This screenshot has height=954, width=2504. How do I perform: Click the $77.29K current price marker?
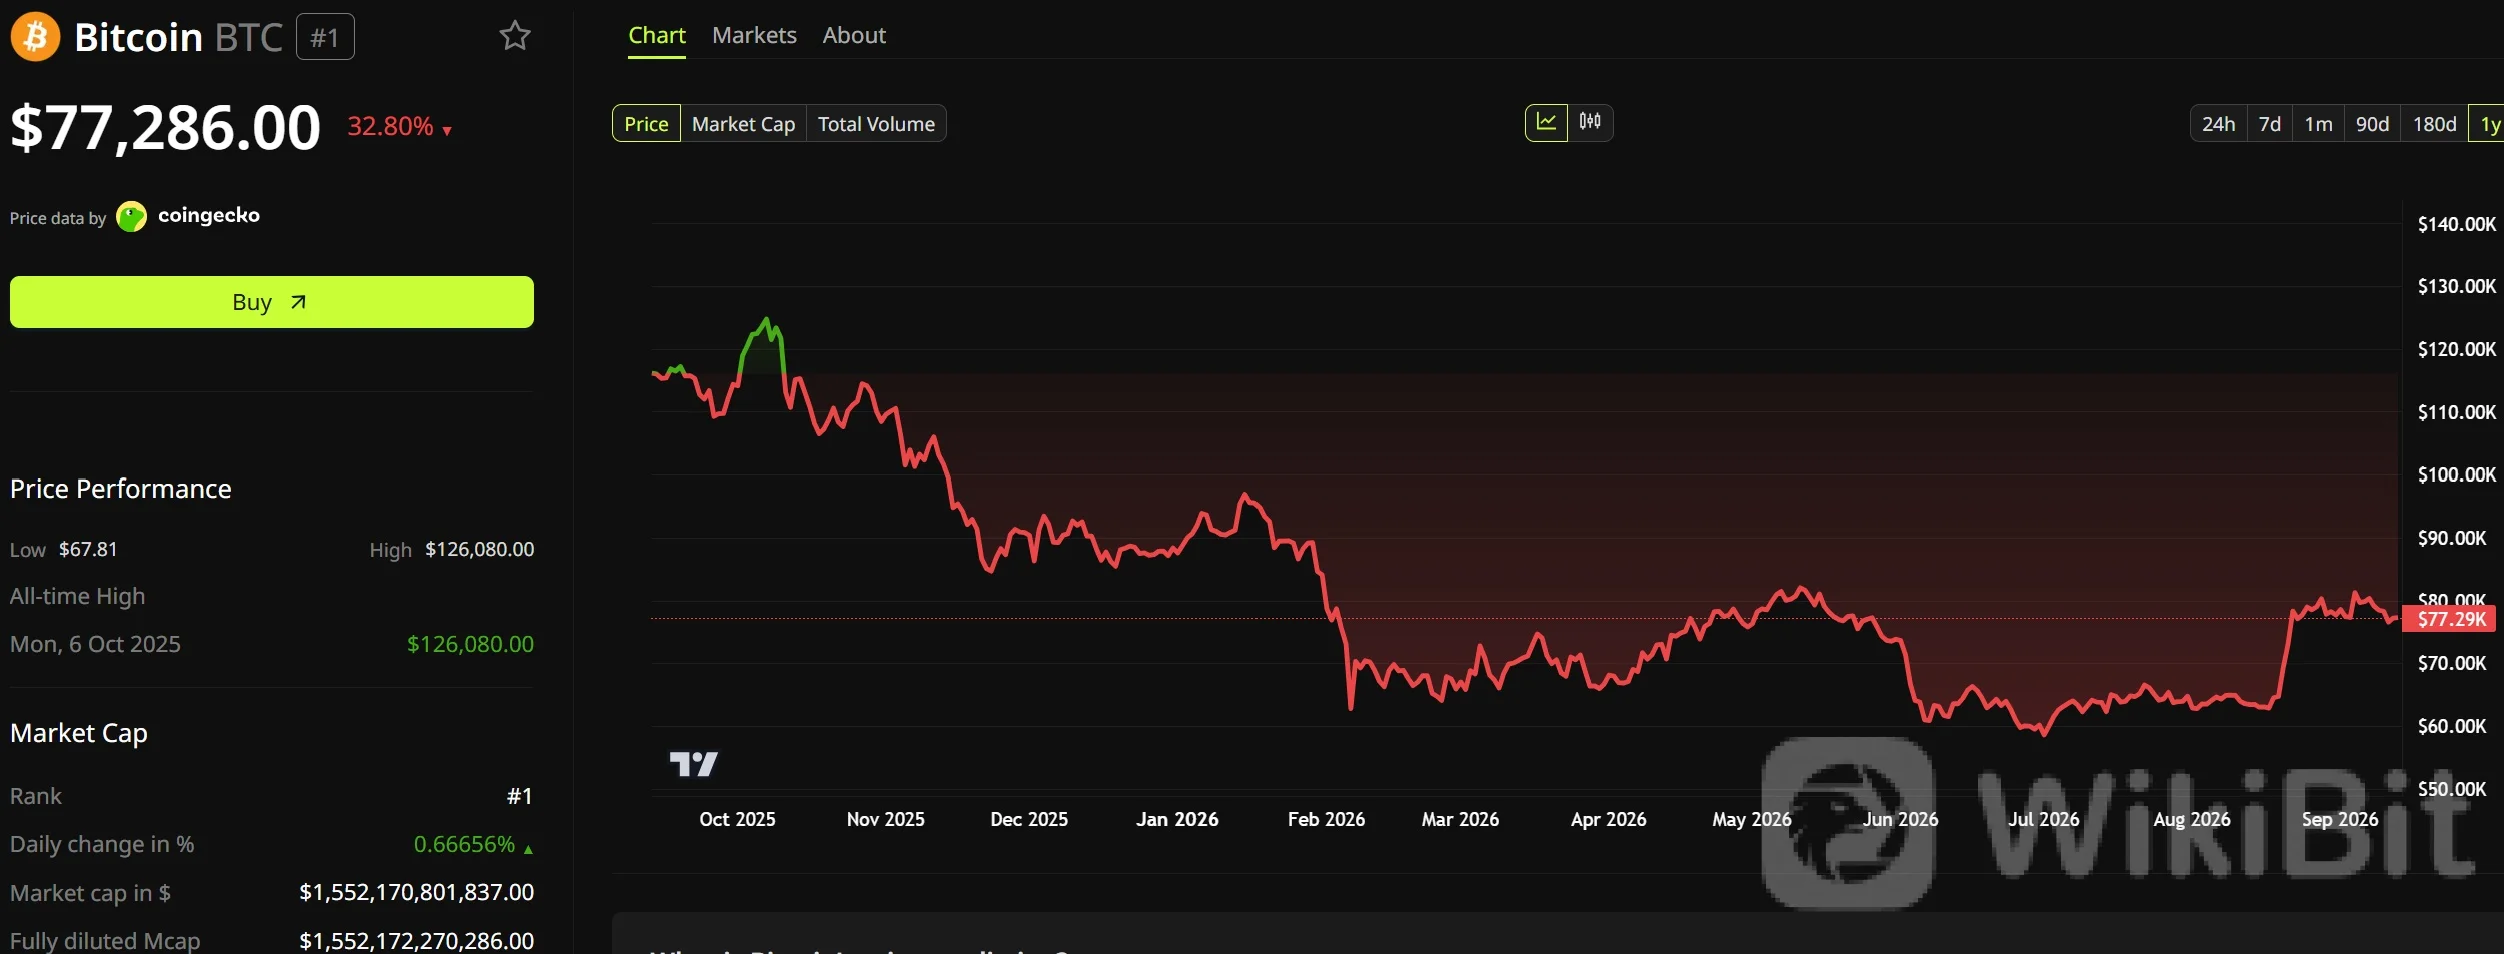2450,619
